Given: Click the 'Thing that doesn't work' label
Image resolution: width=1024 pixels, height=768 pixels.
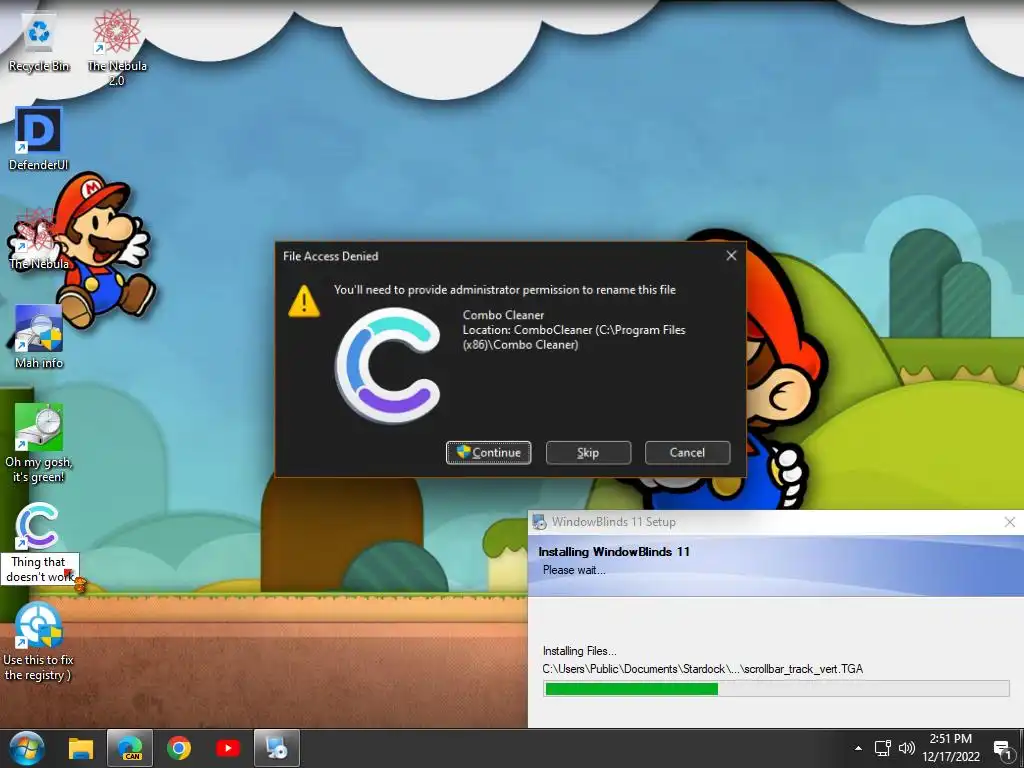Looking at the screenshot, I should tap(40, 569).
